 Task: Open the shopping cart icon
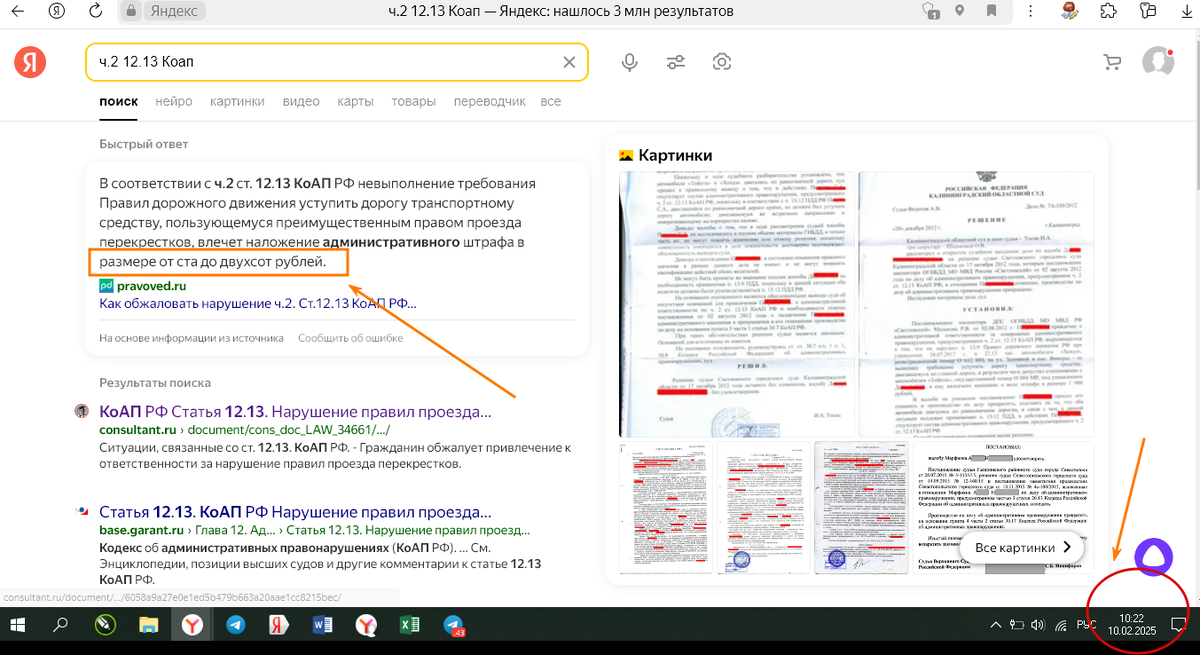click(1111, 62)
